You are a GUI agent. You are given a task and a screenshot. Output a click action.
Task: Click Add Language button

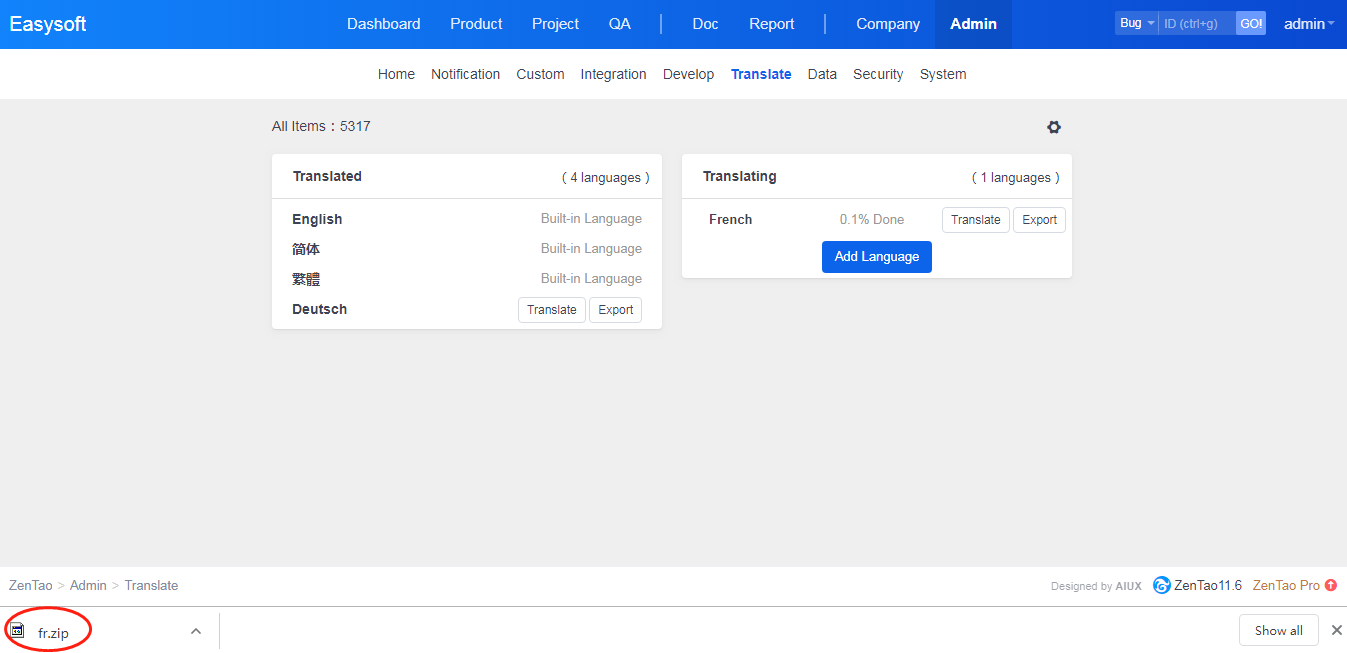click(876, 257)
